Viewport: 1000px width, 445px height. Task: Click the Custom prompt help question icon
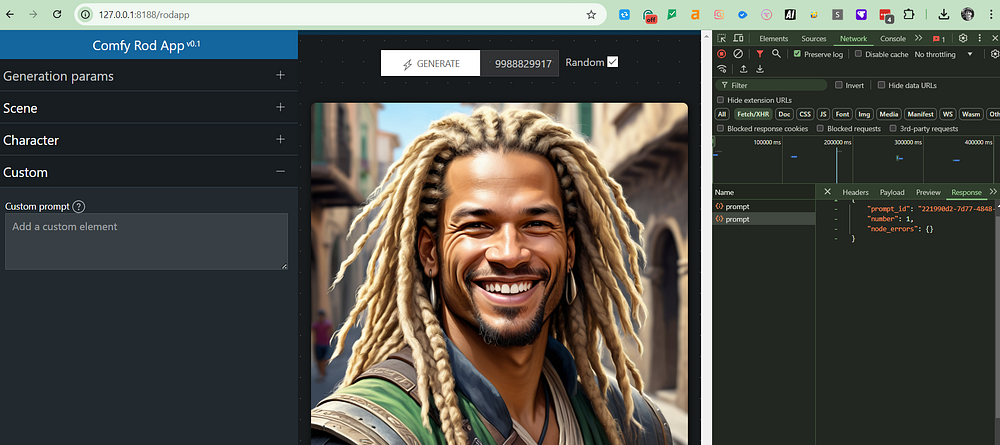[x=78, y=207]
